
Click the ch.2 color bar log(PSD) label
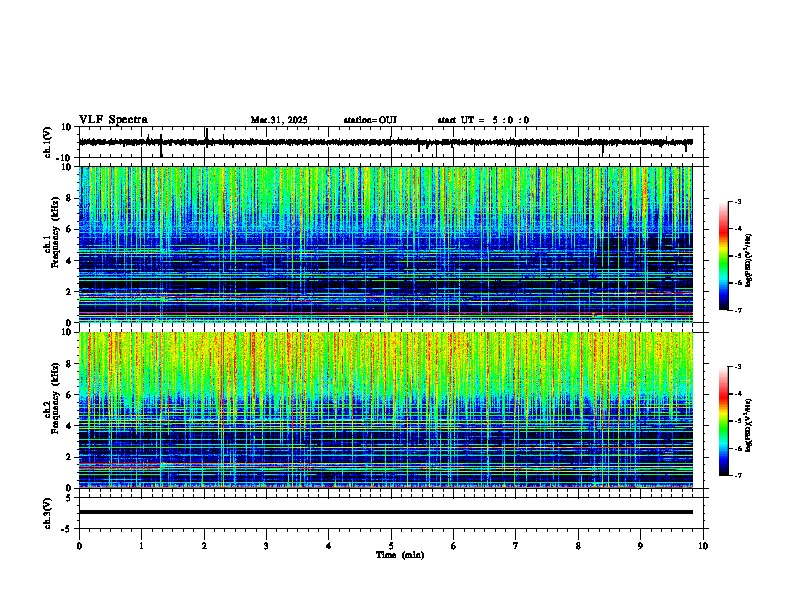(x=748, y=425)
